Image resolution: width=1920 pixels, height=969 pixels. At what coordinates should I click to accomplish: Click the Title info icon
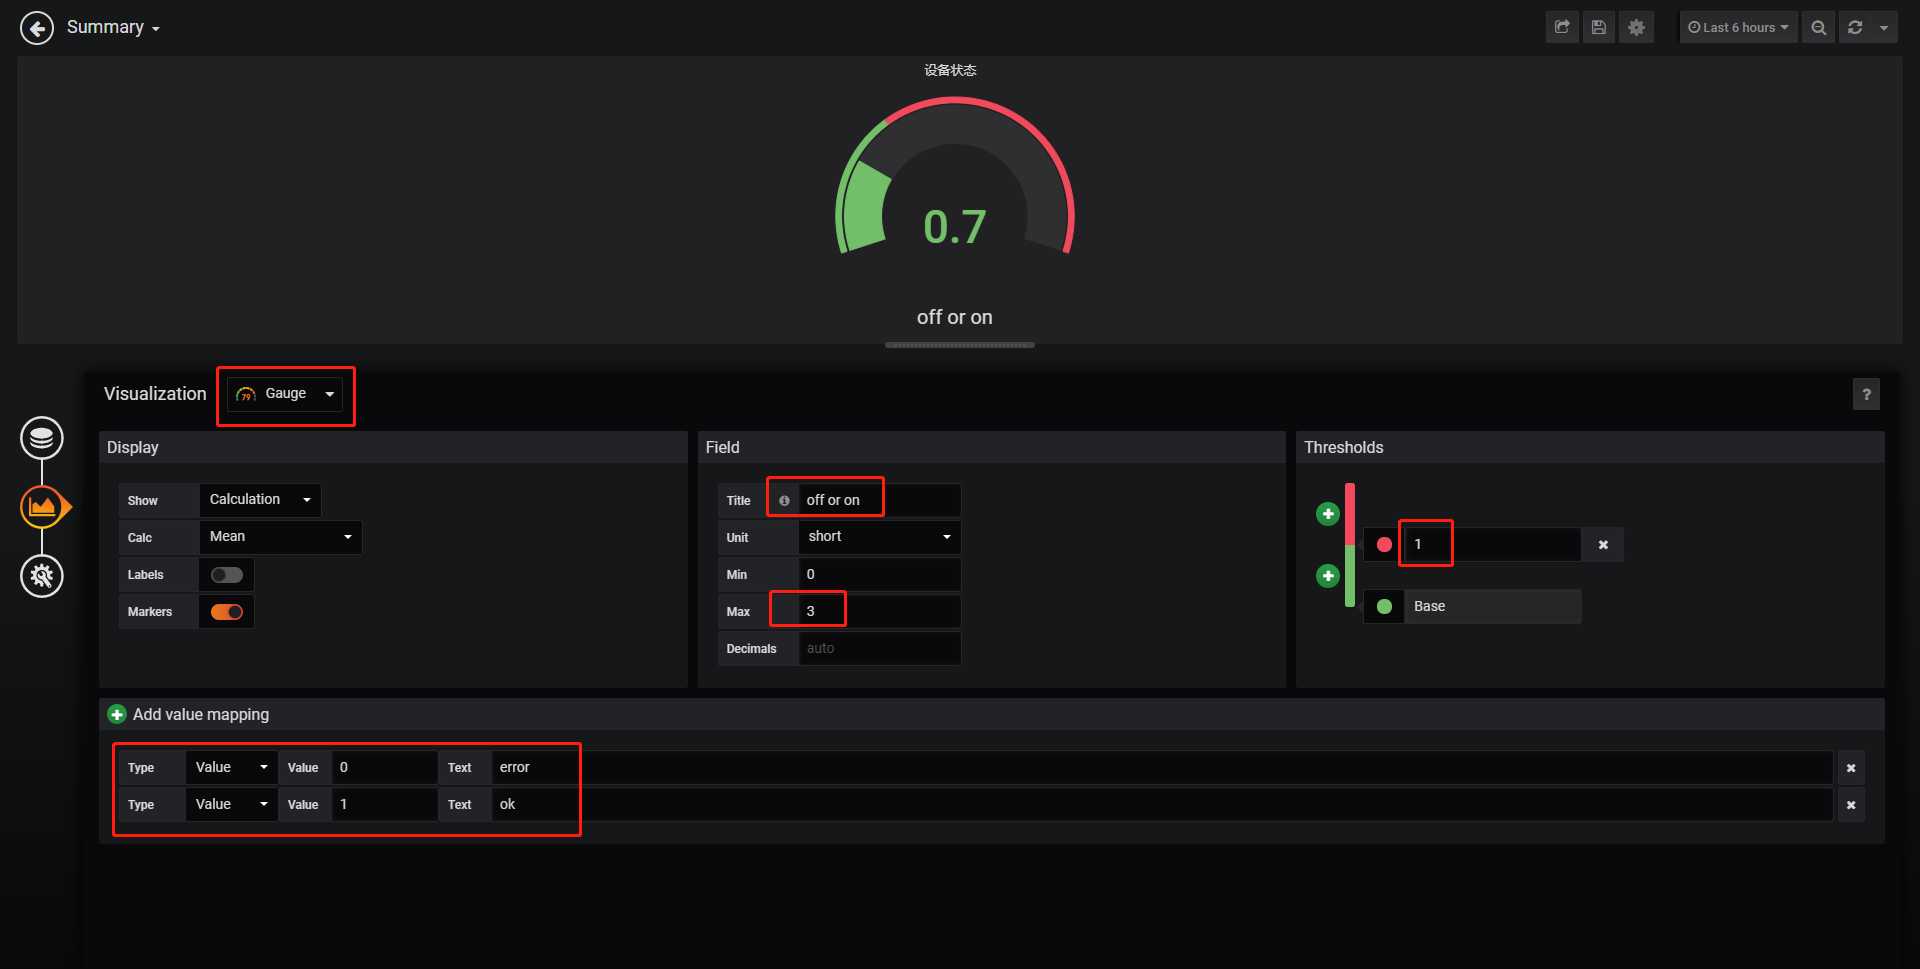784,501
